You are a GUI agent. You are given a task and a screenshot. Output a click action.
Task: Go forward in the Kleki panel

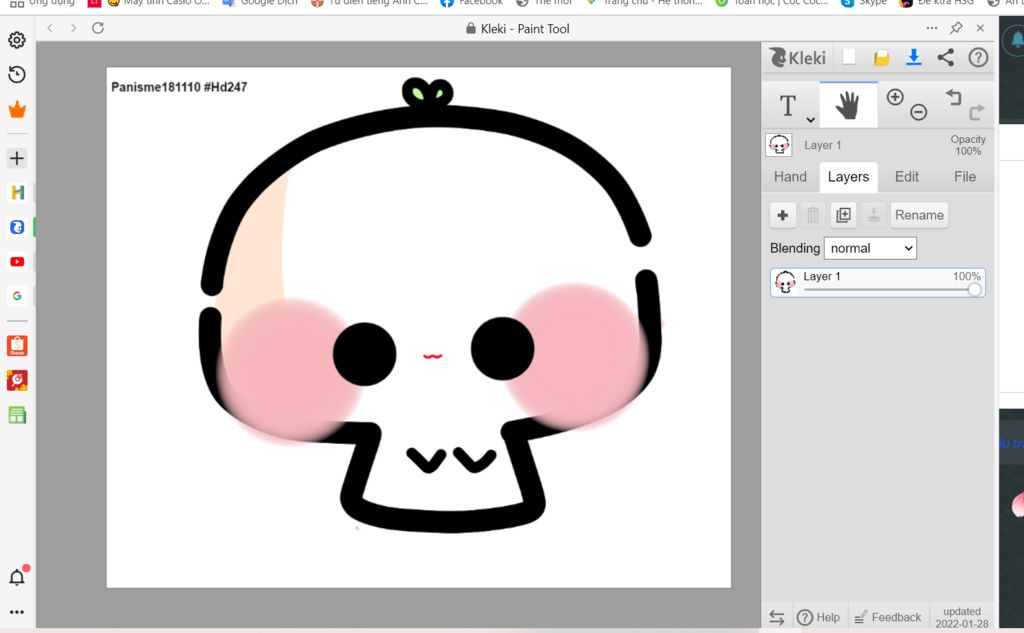tap(73, 28)
